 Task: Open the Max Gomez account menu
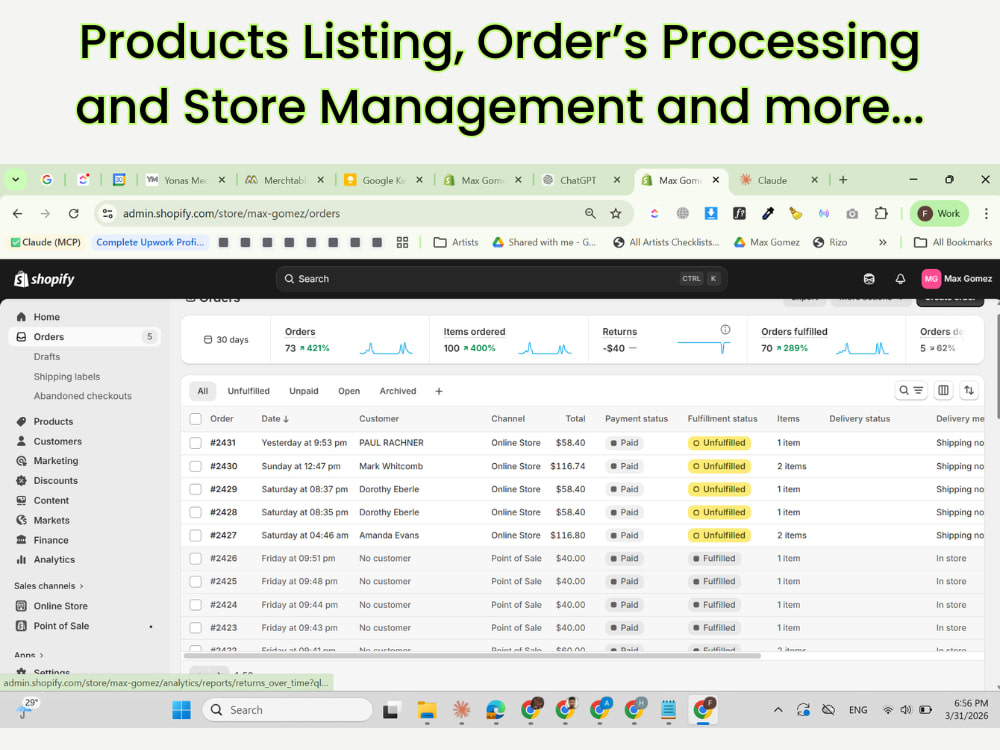tap(957, 279)
